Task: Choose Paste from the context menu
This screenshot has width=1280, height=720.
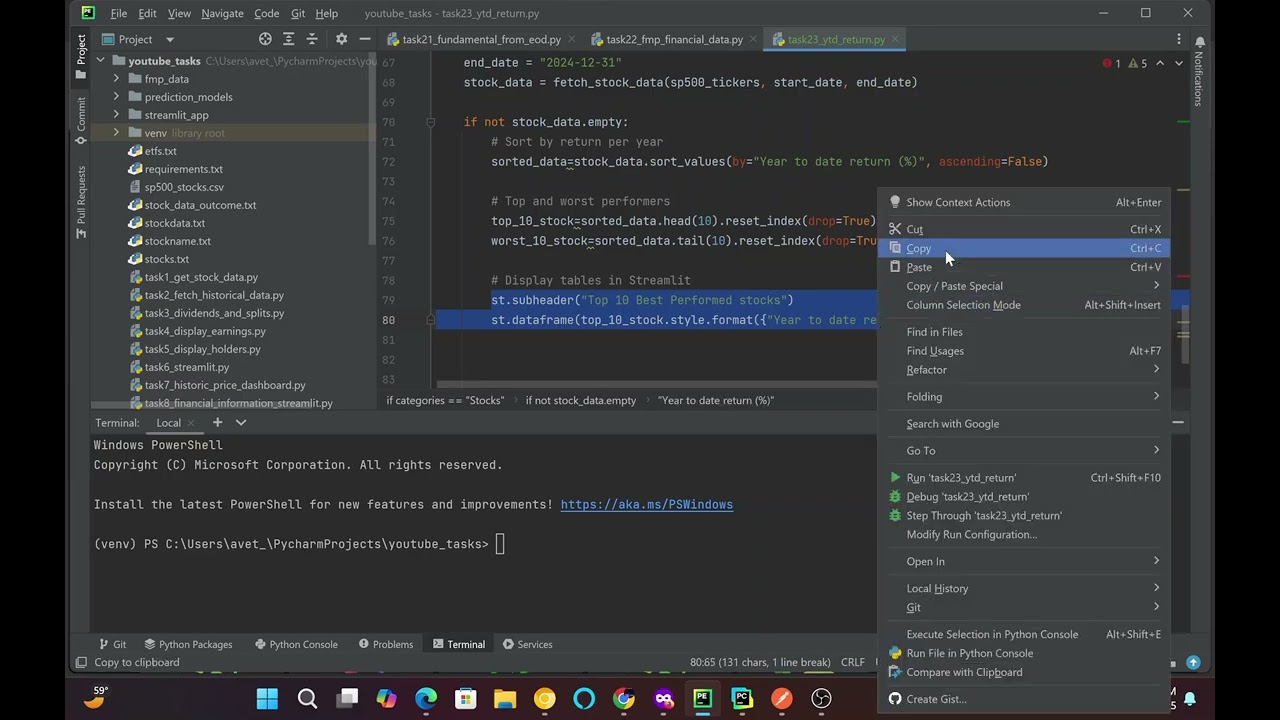Action: [x=1024, y=267]
